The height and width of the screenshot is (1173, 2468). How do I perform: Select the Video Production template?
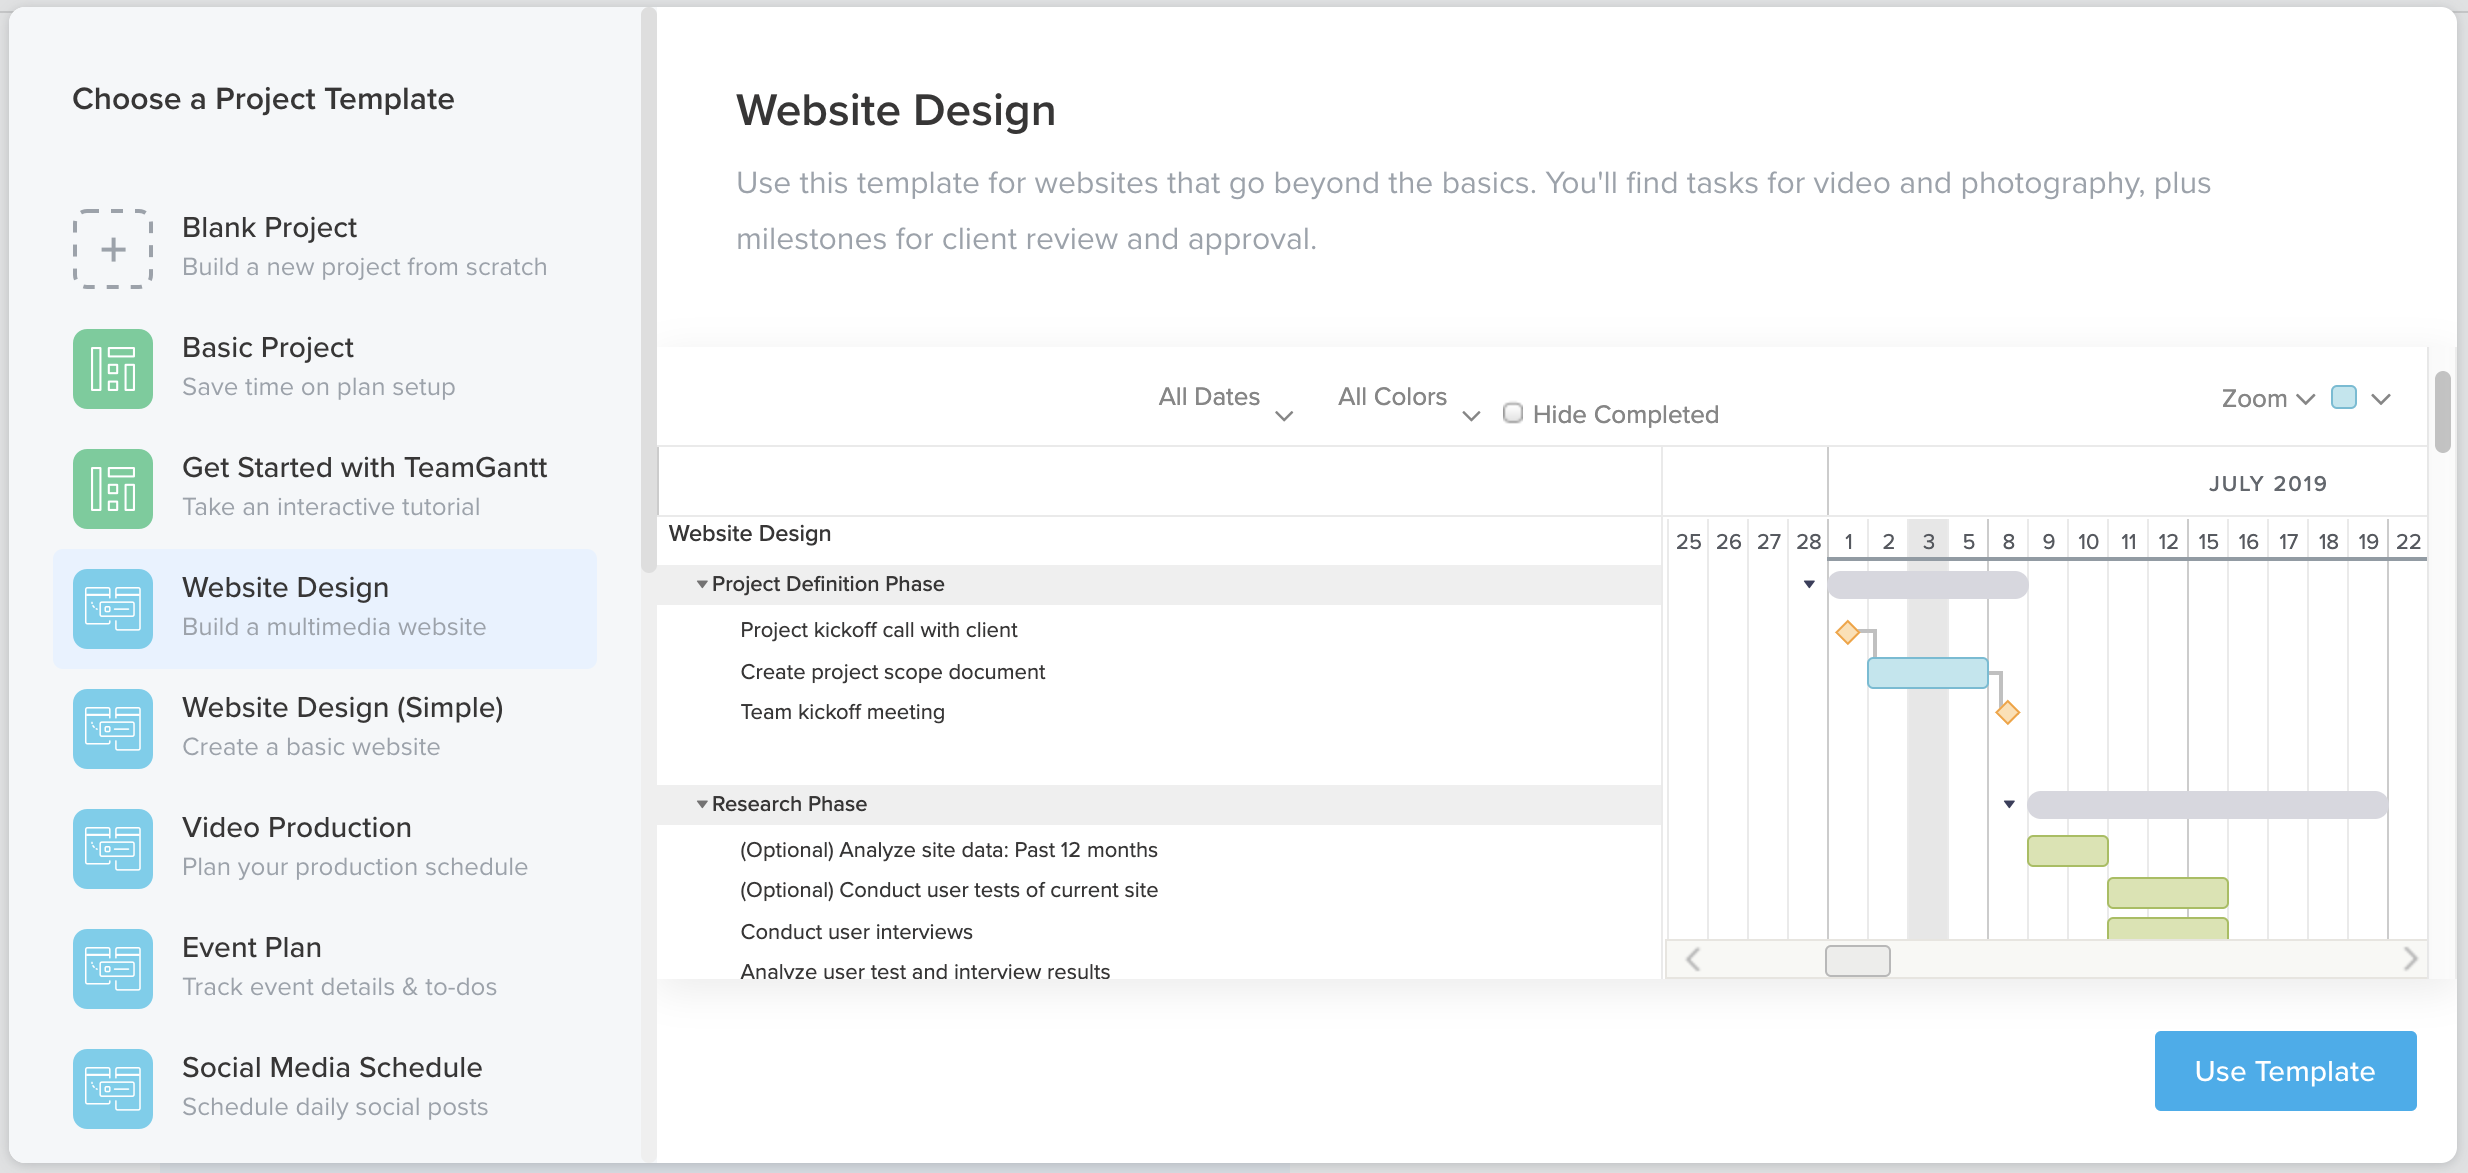point(325,849)
